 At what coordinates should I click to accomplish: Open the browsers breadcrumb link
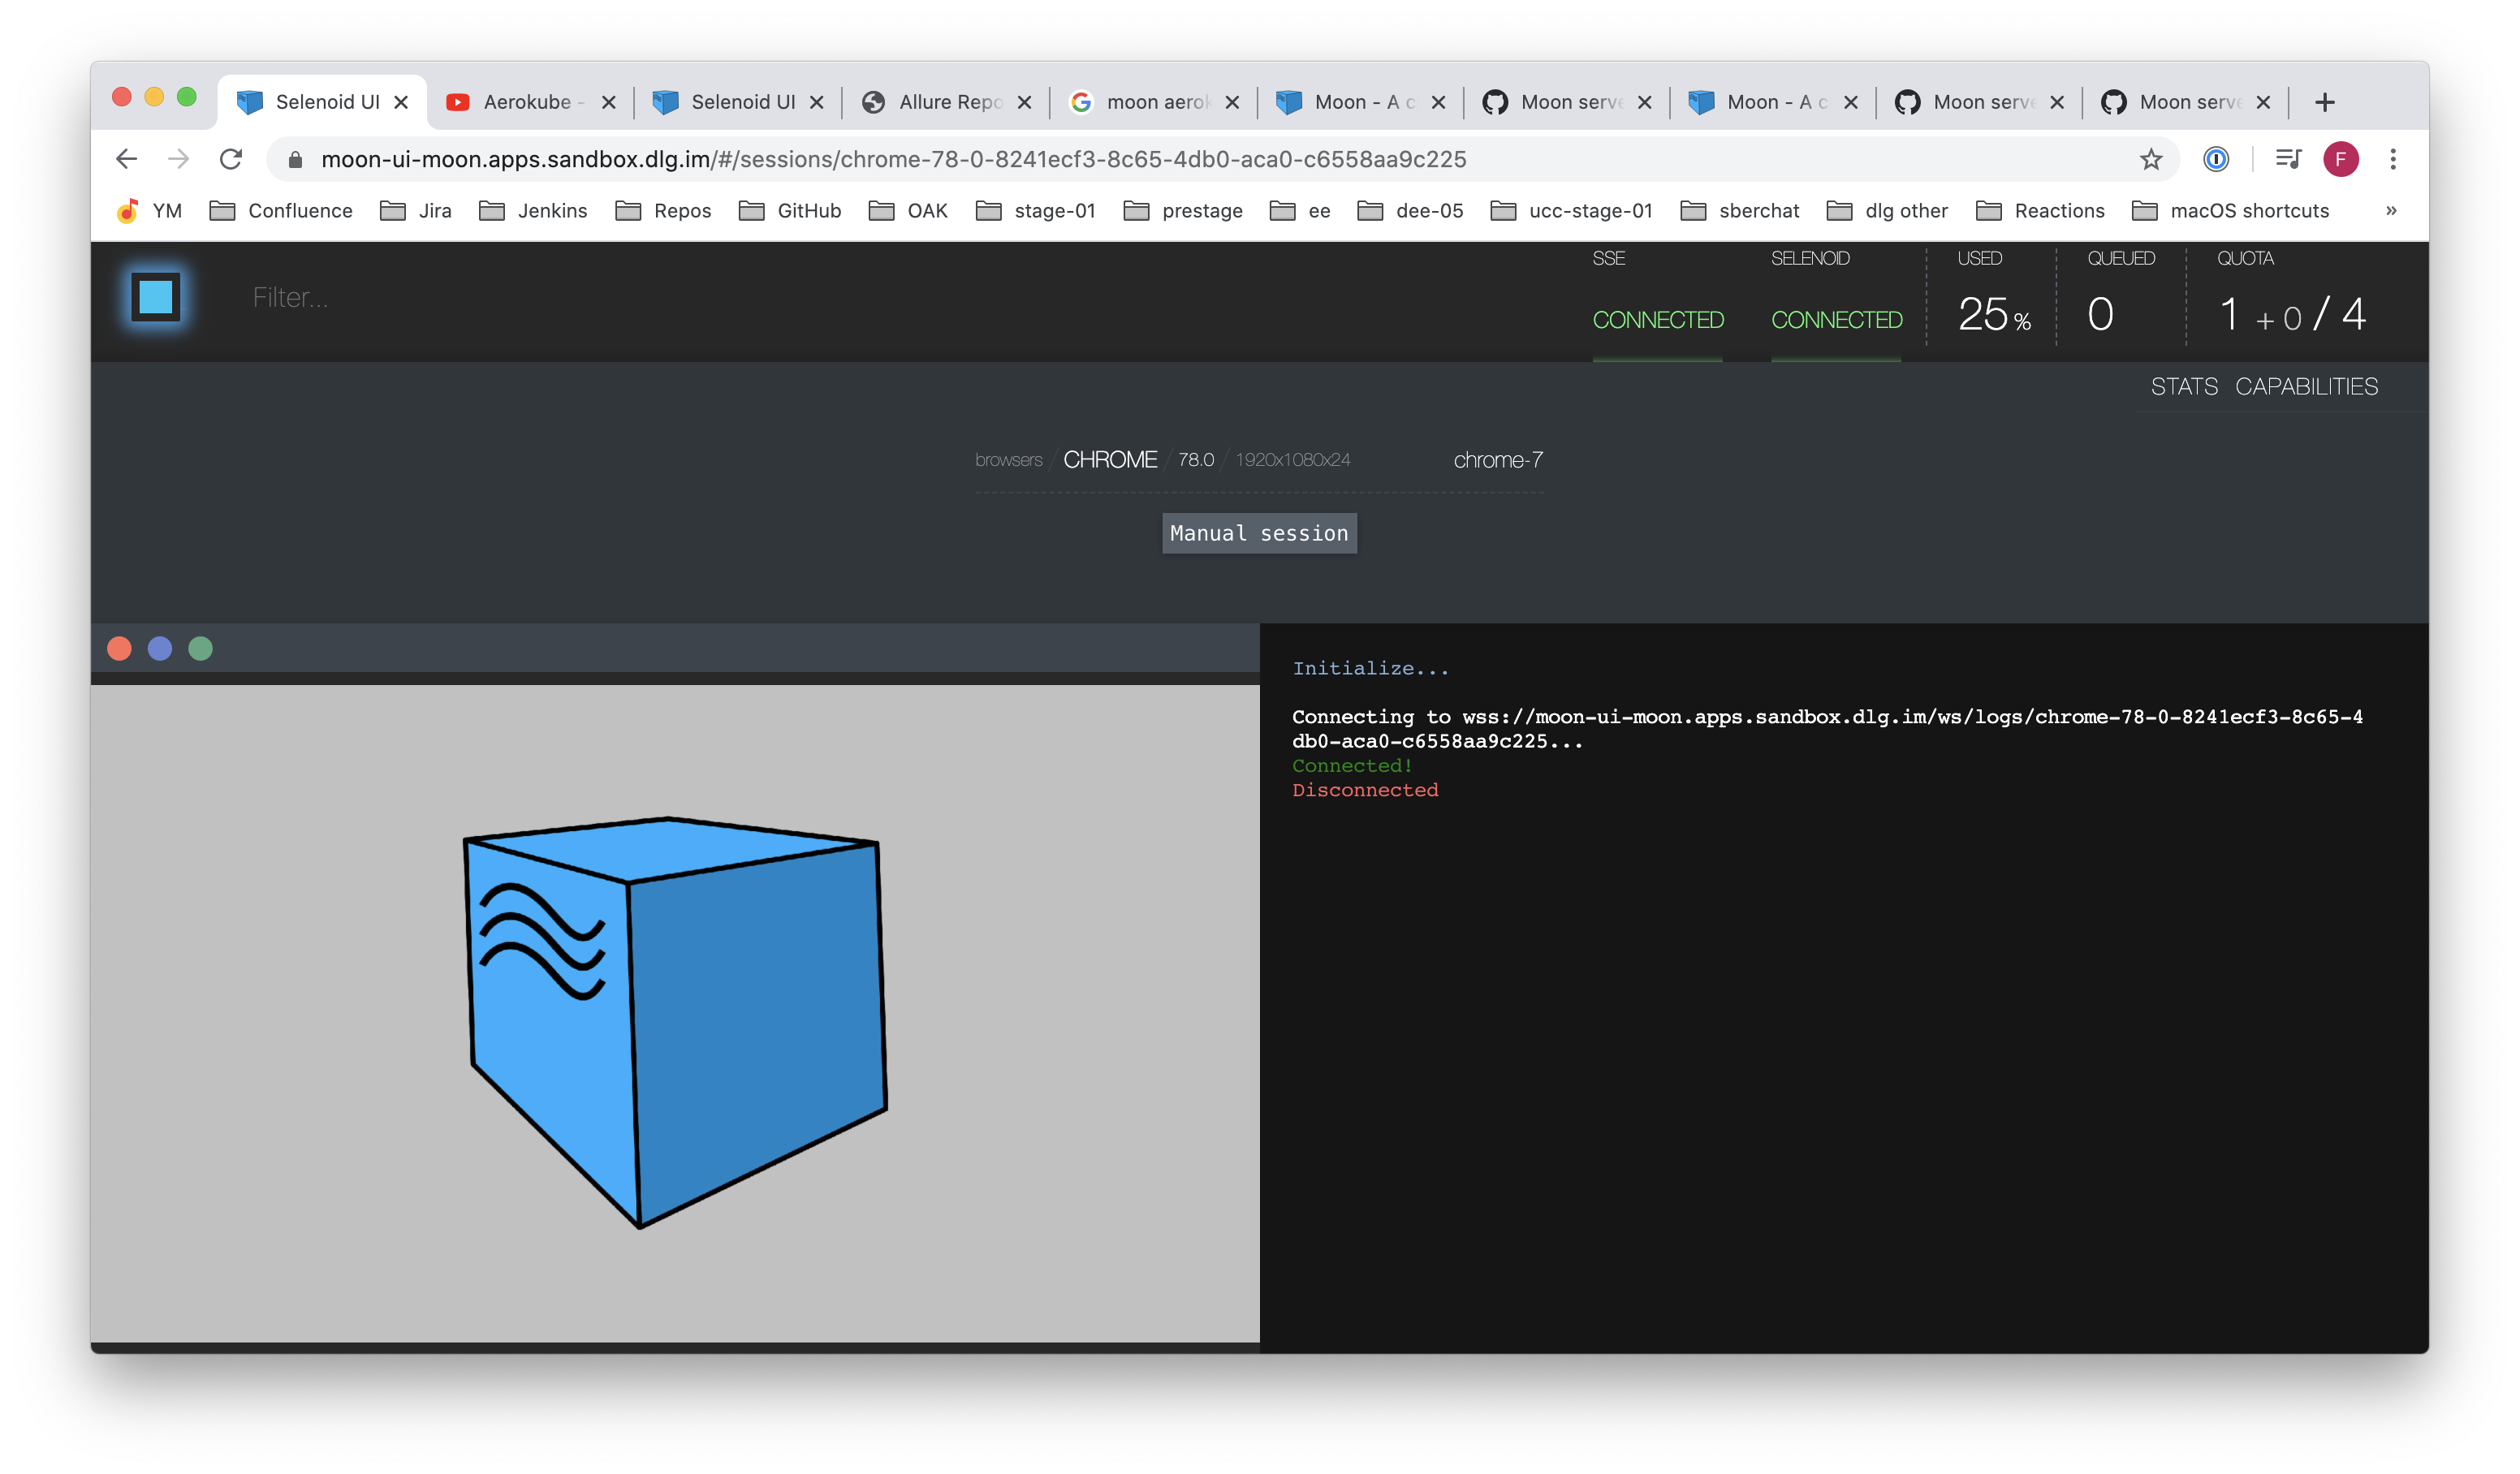(1009, 460)
